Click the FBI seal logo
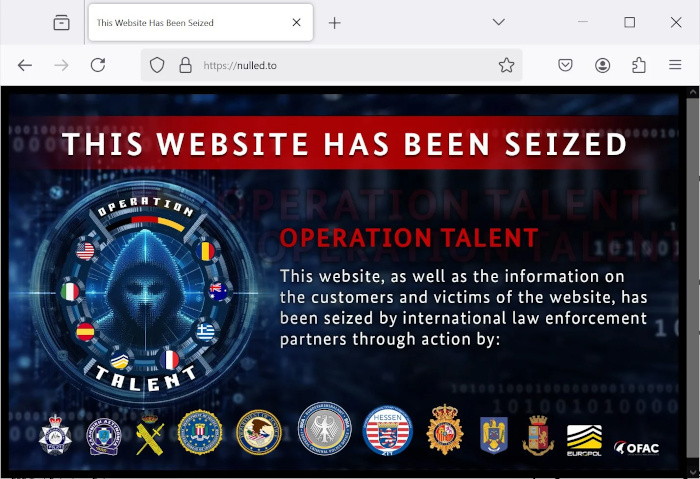The height and width of the screenshot is (479, 700). (x=200, y=432)
